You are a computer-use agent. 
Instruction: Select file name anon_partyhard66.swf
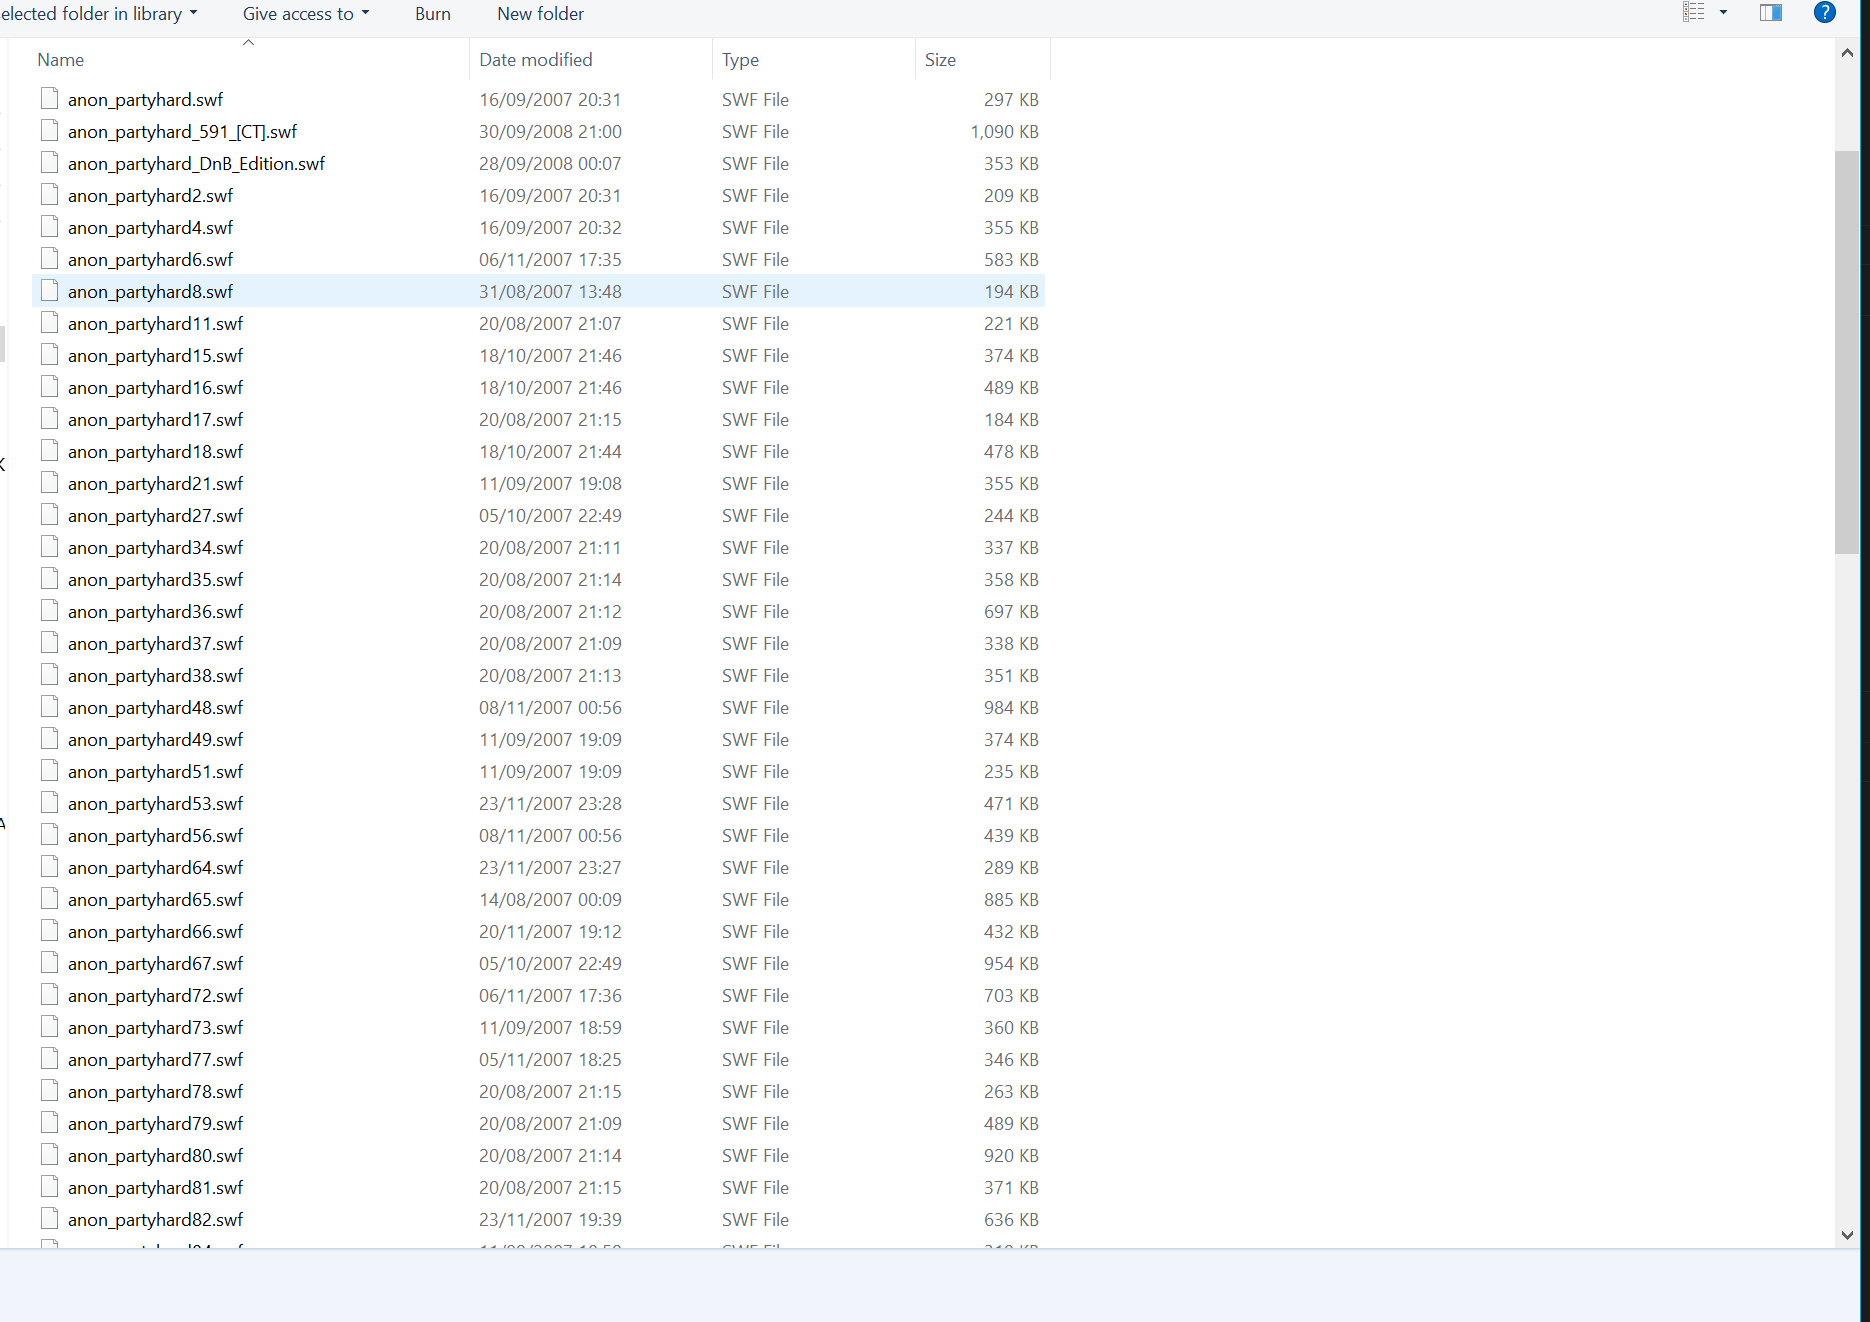tap(155, 932)
